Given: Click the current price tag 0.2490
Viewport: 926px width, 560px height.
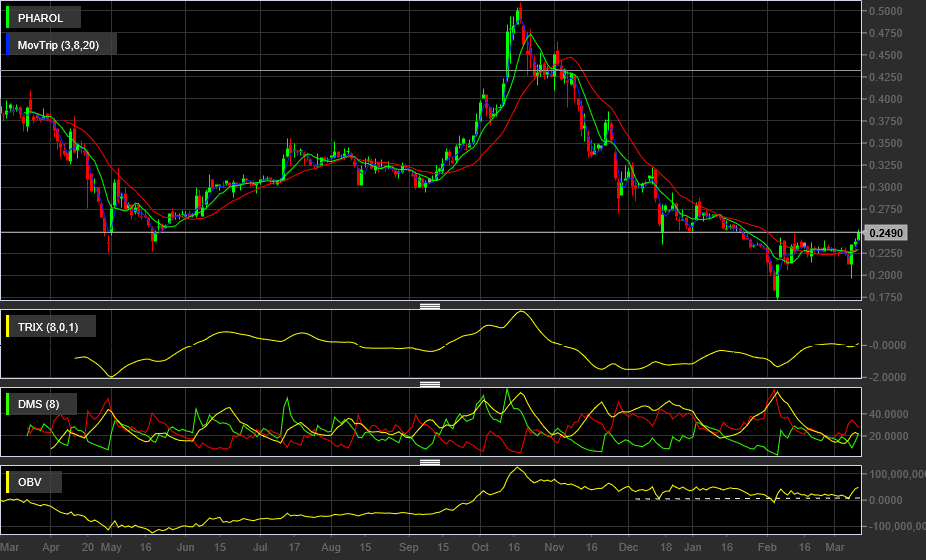Looking at the screenshot, I should [x=887, y=233].
